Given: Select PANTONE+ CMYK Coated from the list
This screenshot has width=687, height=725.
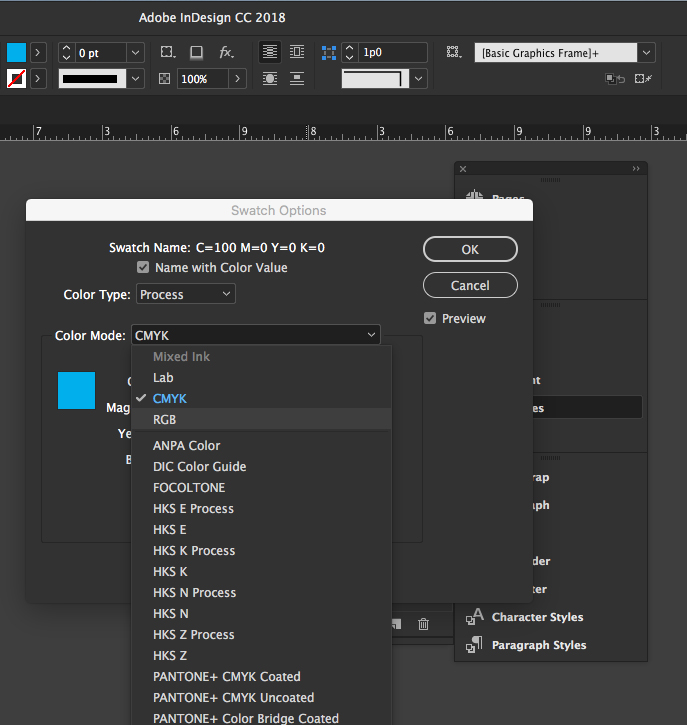Looking at the screenshot, I should click(x=262, y=676).
